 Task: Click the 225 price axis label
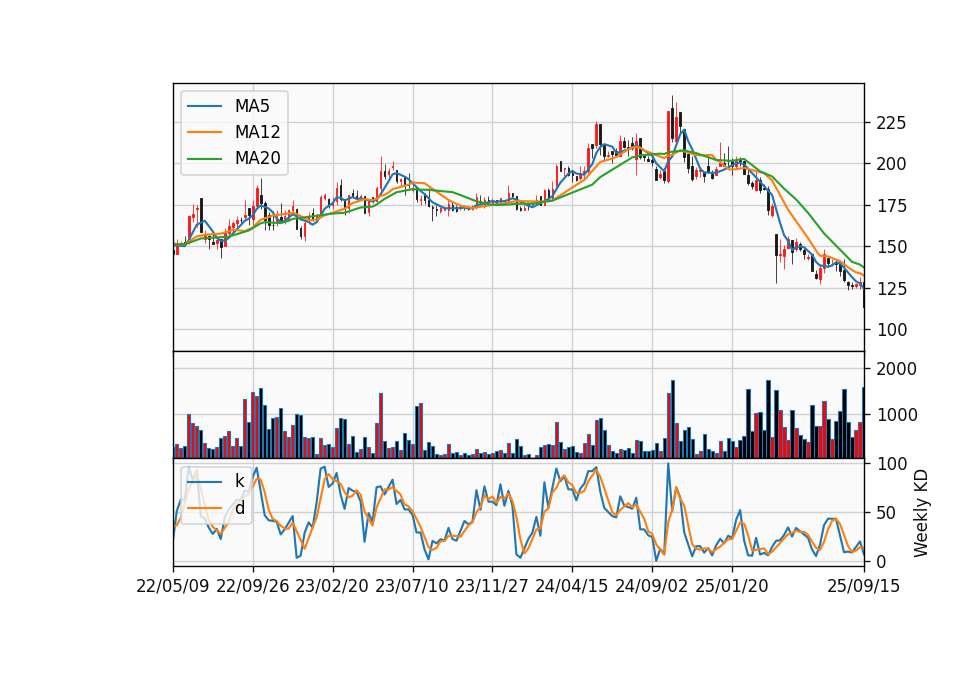pyautogui.click(x=891, y=123)
